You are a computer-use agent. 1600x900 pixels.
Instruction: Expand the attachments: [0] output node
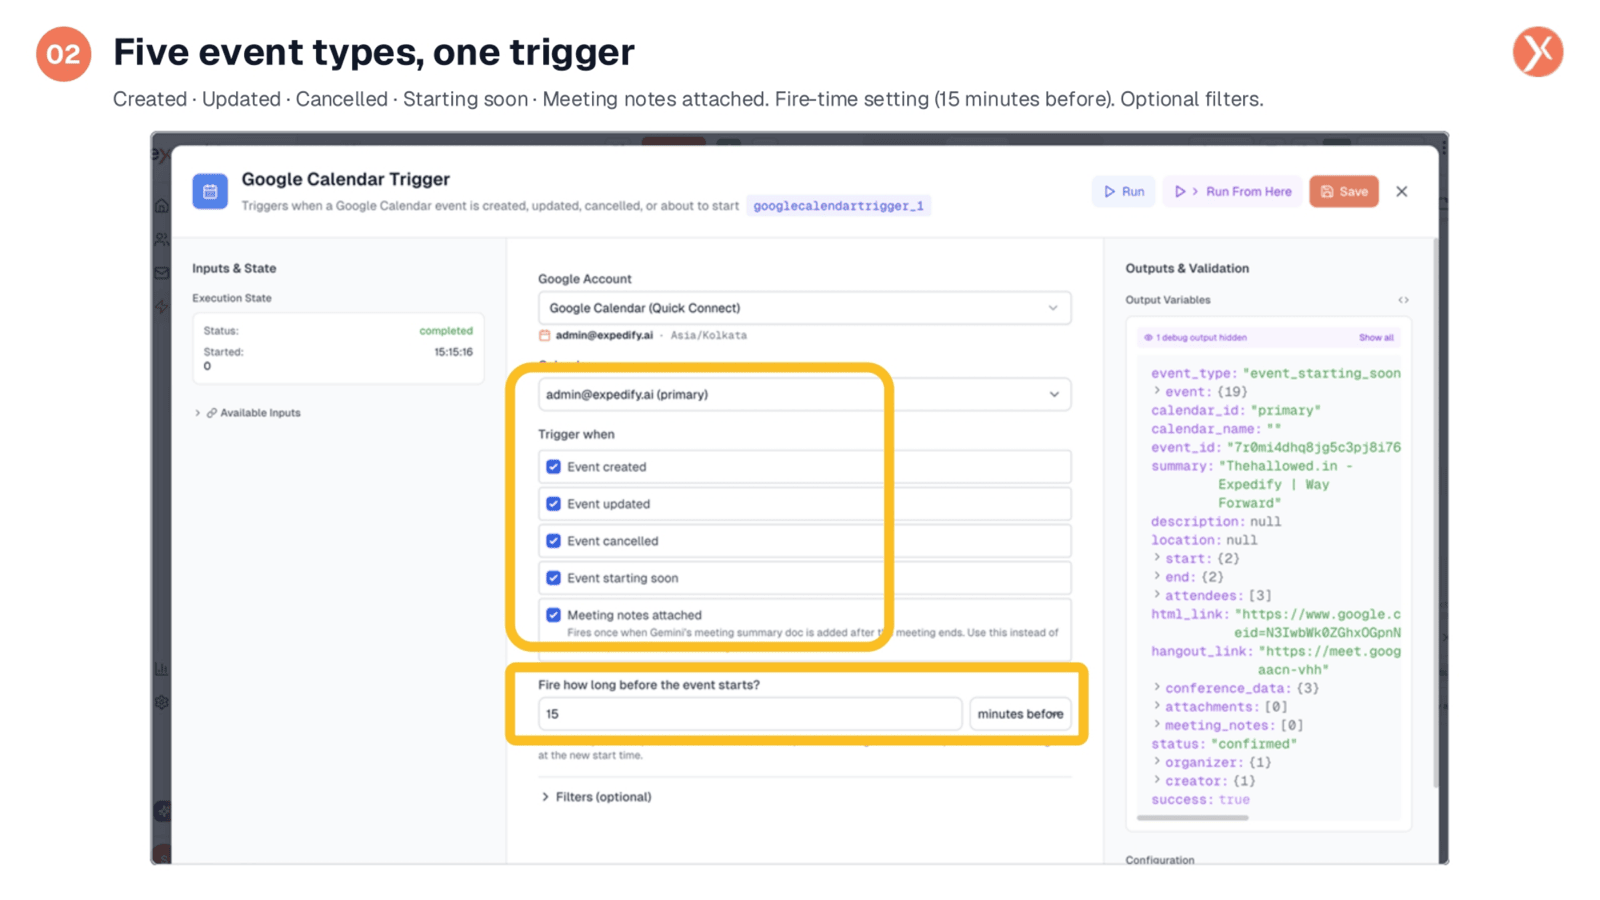[1157, 706]
